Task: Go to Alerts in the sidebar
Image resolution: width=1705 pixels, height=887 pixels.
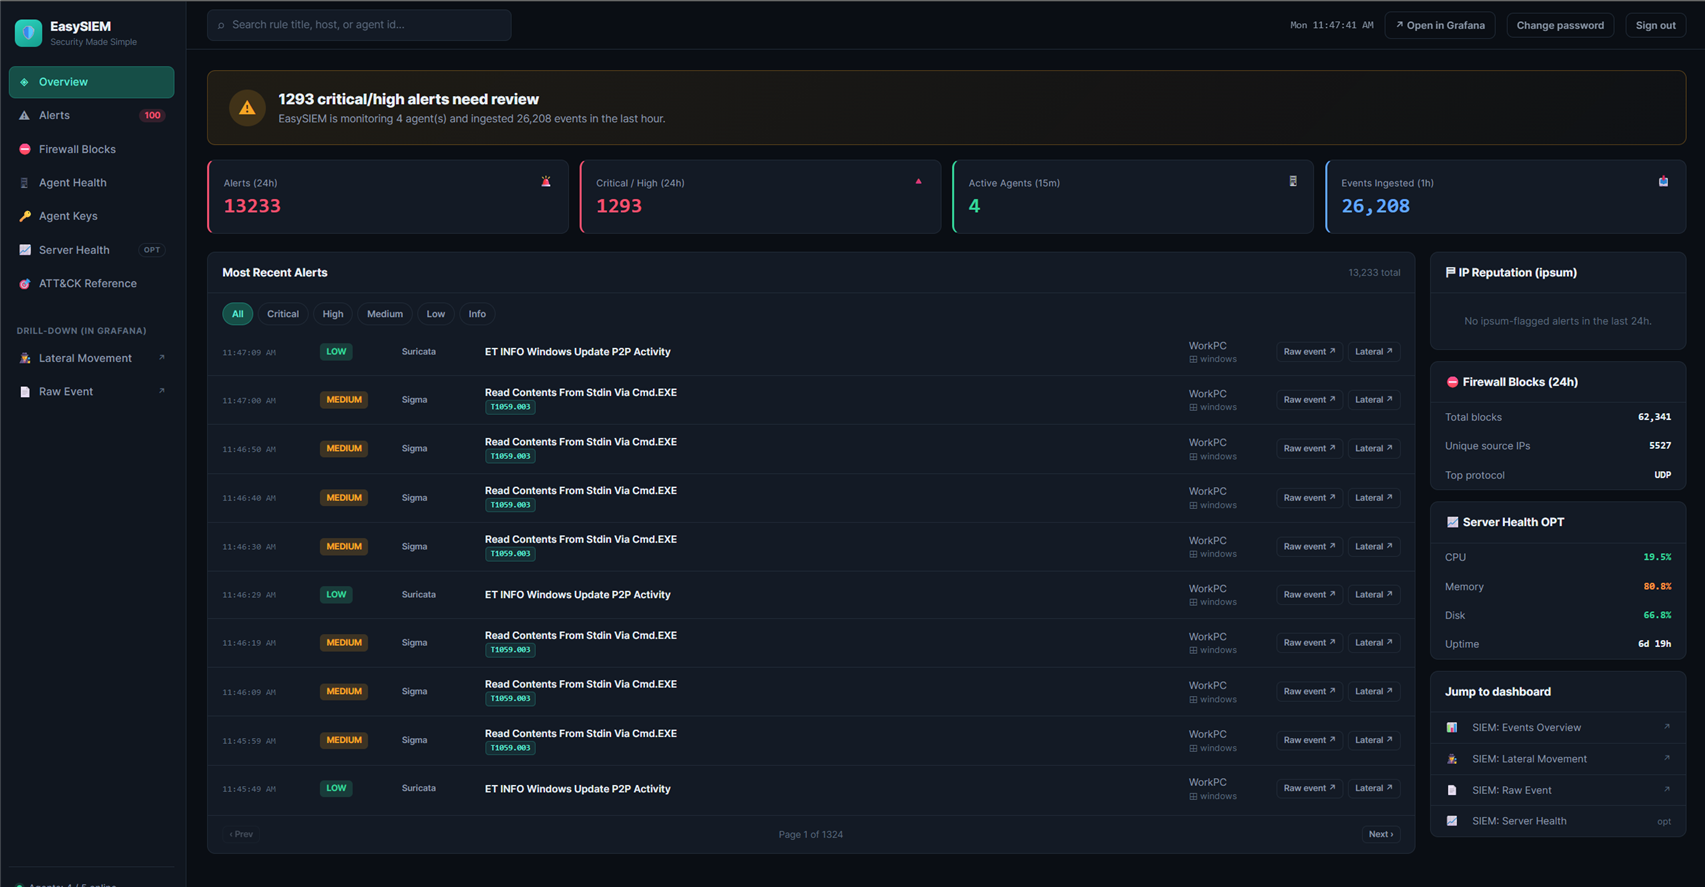Action: click(91, 116)
